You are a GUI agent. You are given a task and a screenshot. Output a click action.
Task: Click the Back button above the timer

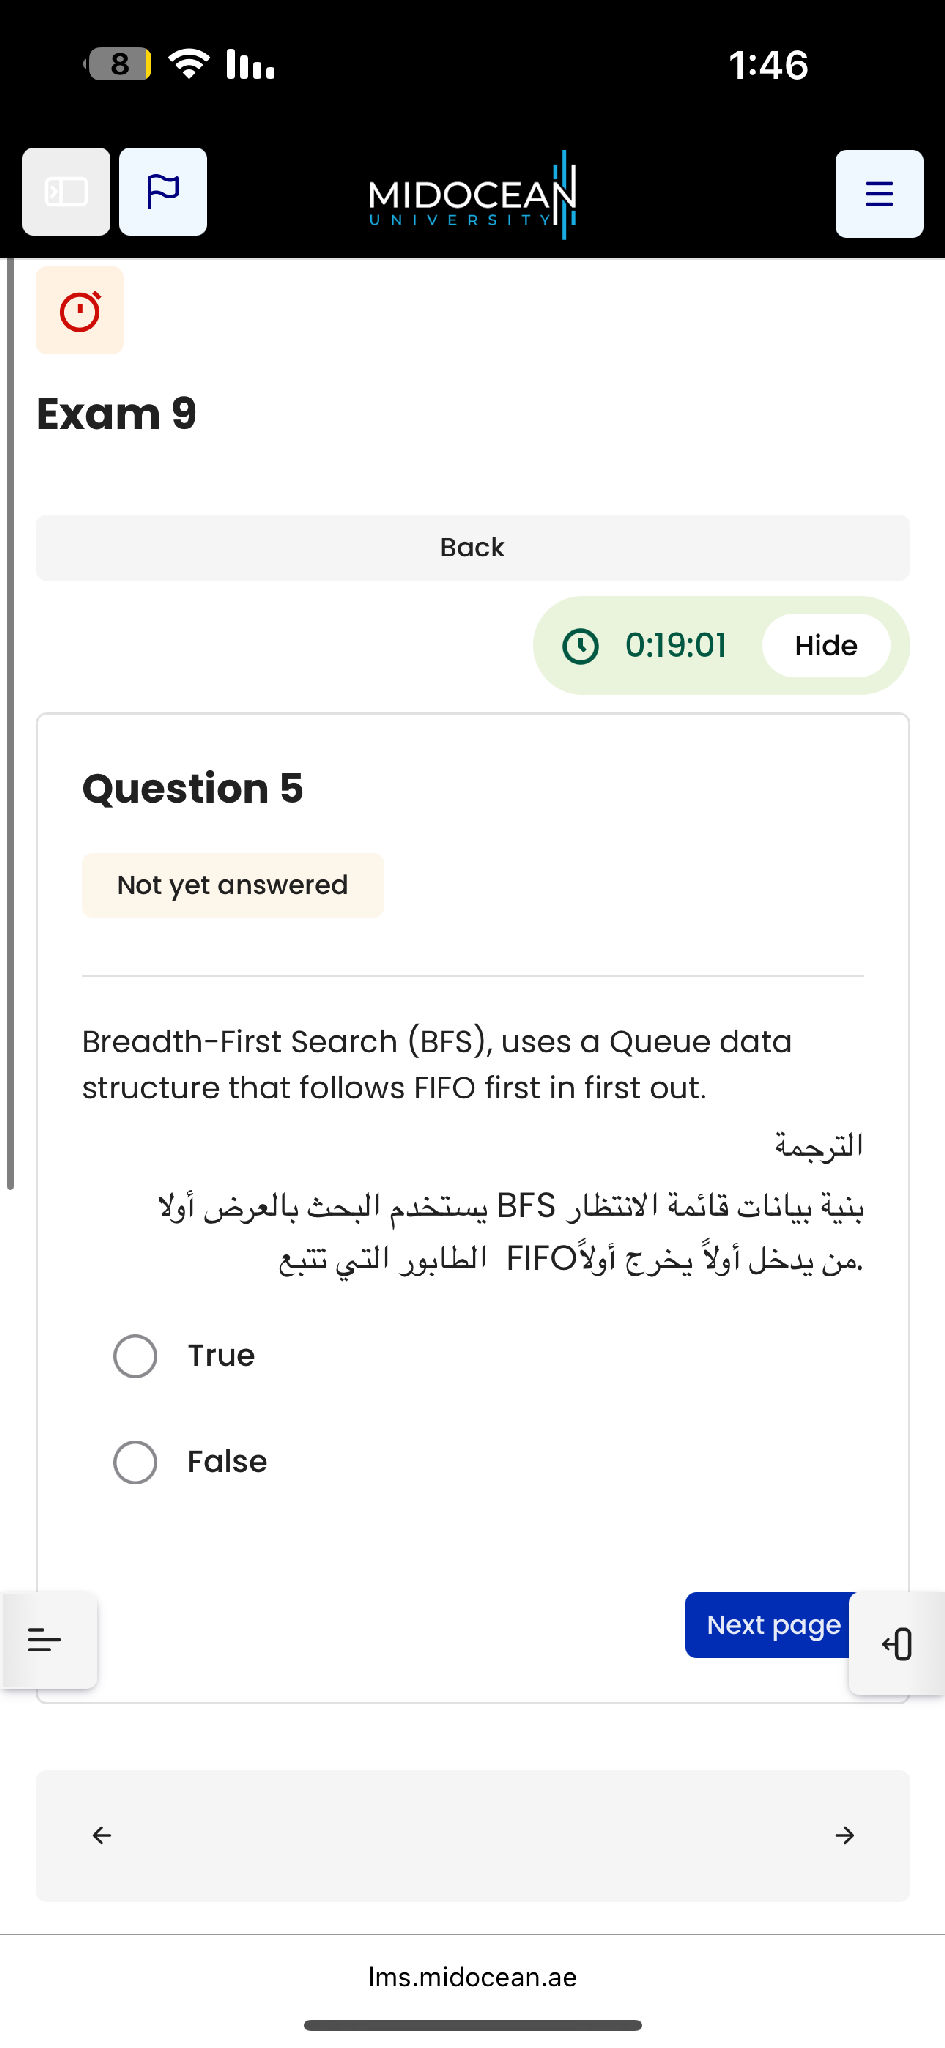click(x=471, y=547)
